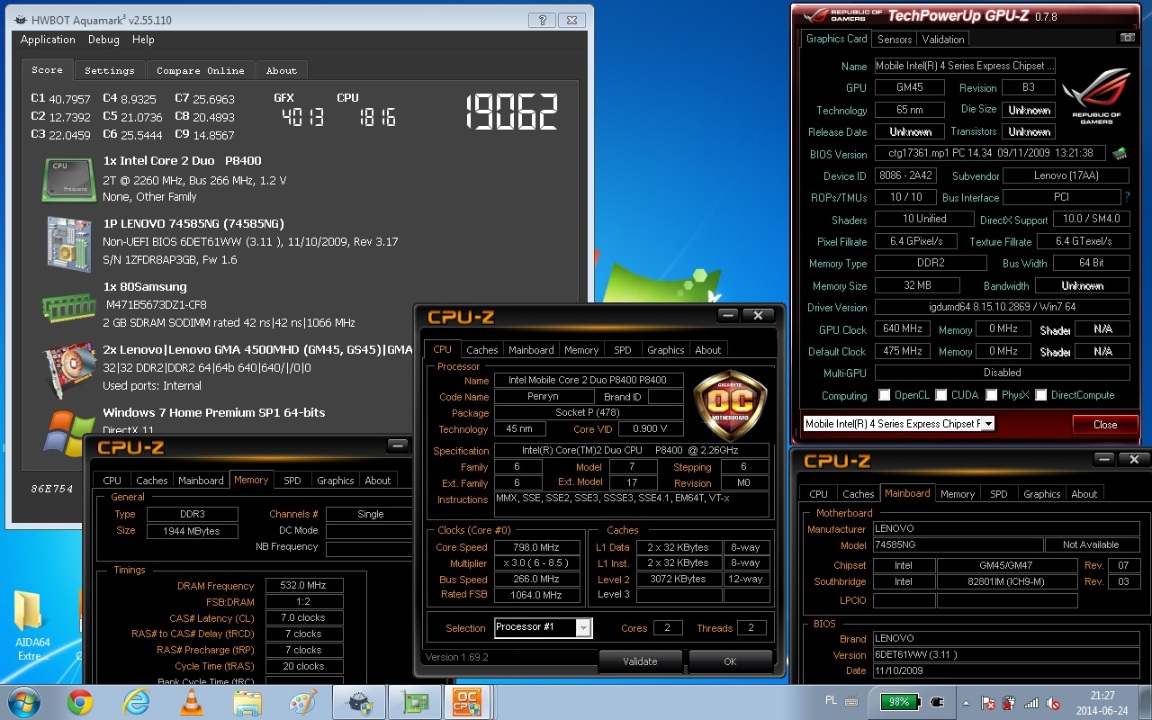Viewport: 1152px width, 720px height.
Task: Click the RAM module icon beside 80Samsung
Action: tap(69, 306)
